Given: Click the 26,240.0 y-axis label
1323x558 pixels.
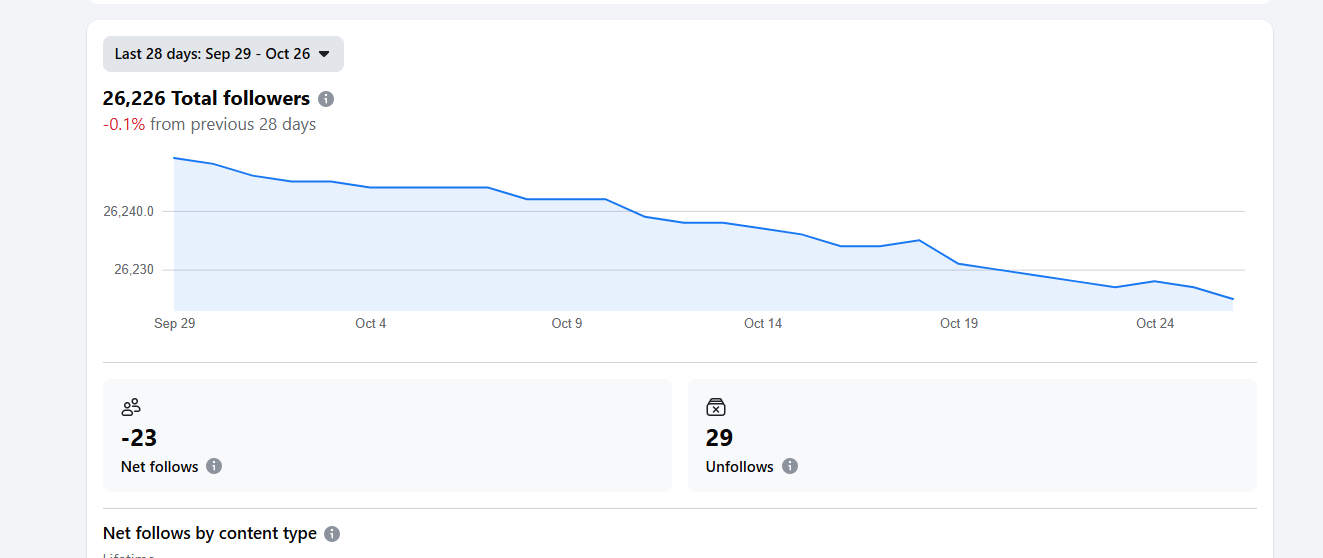Looking at the screenshot, I should point(128,212).
